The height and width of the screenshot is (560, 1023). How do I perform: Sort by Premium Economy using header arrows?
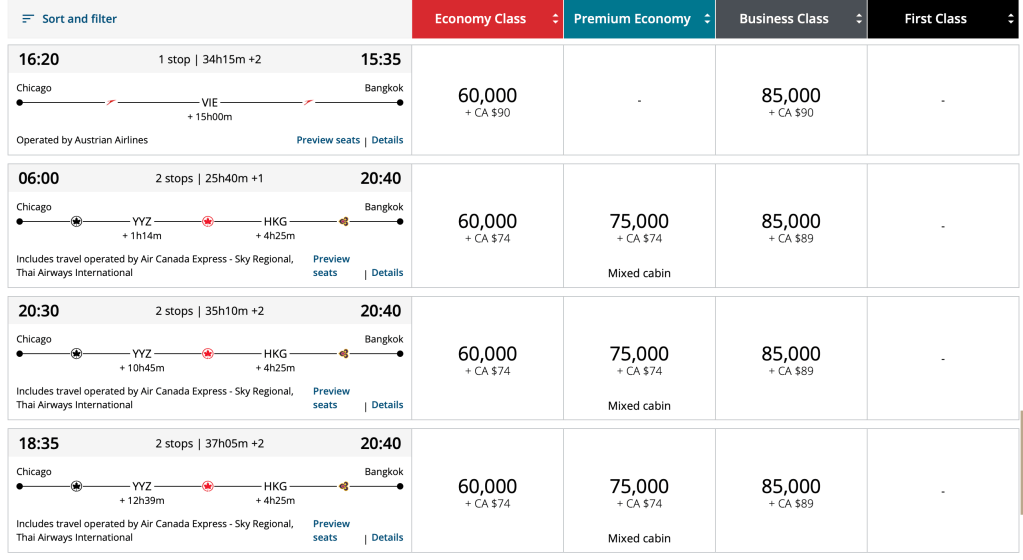point(707,19)
